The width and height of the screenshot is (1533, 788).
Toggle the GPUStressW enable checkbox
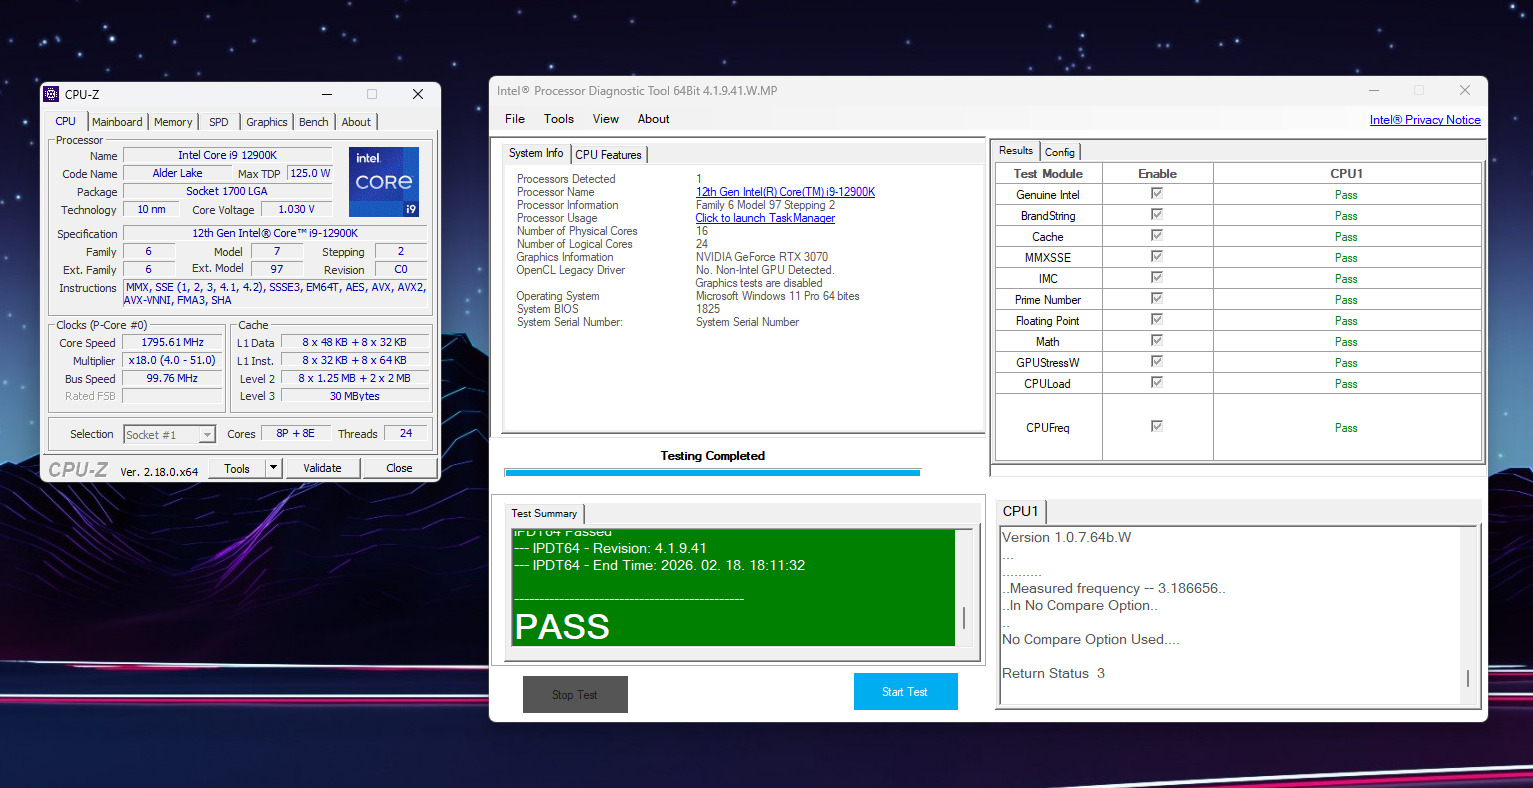[x=1157, y=361]
